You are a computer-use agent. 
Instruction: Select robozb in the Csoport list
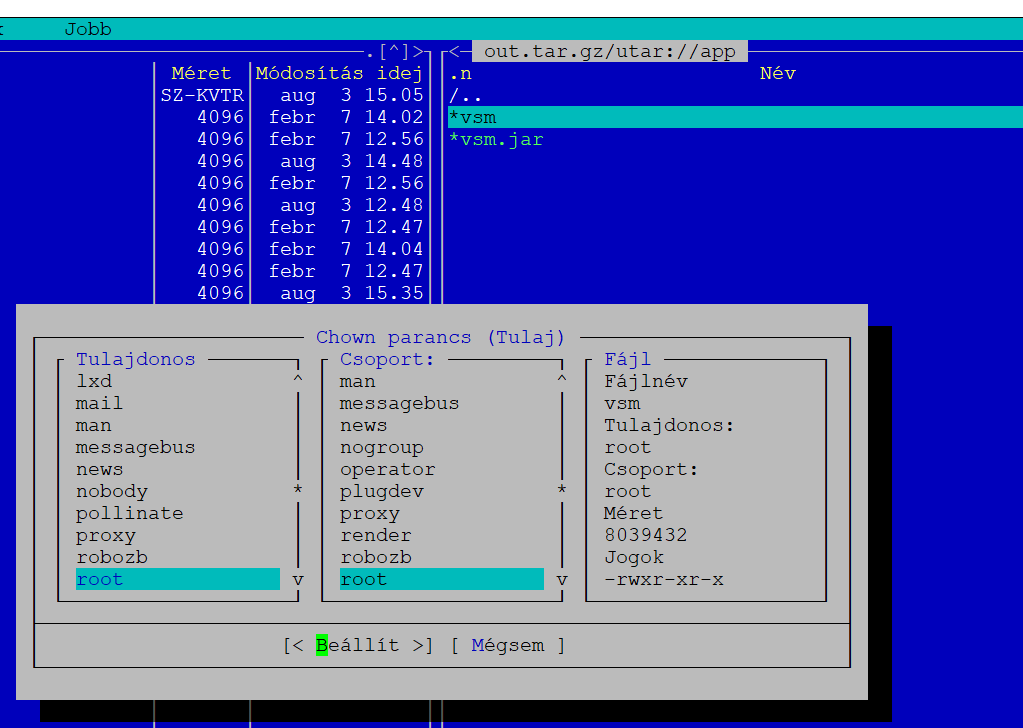click(x=376, y=557)
